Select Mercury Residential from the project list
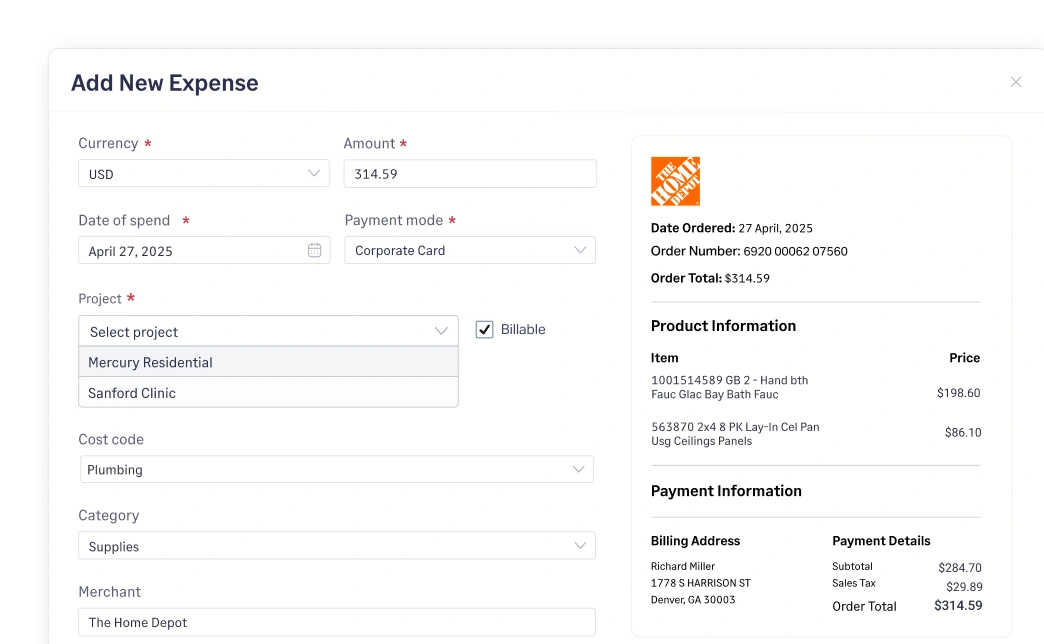1044x644 pixels. point(268,361)
